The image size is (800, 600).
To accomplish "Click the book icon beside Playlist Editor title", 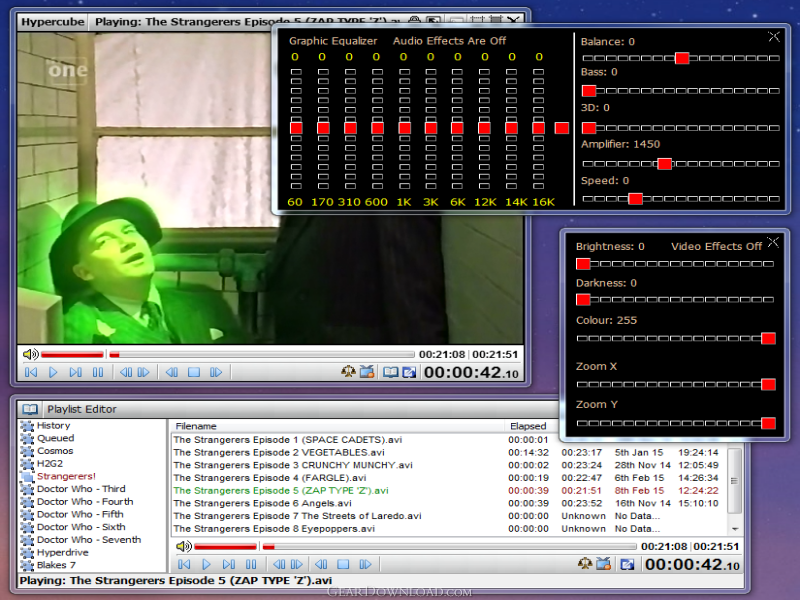I will tap(30, 409).
